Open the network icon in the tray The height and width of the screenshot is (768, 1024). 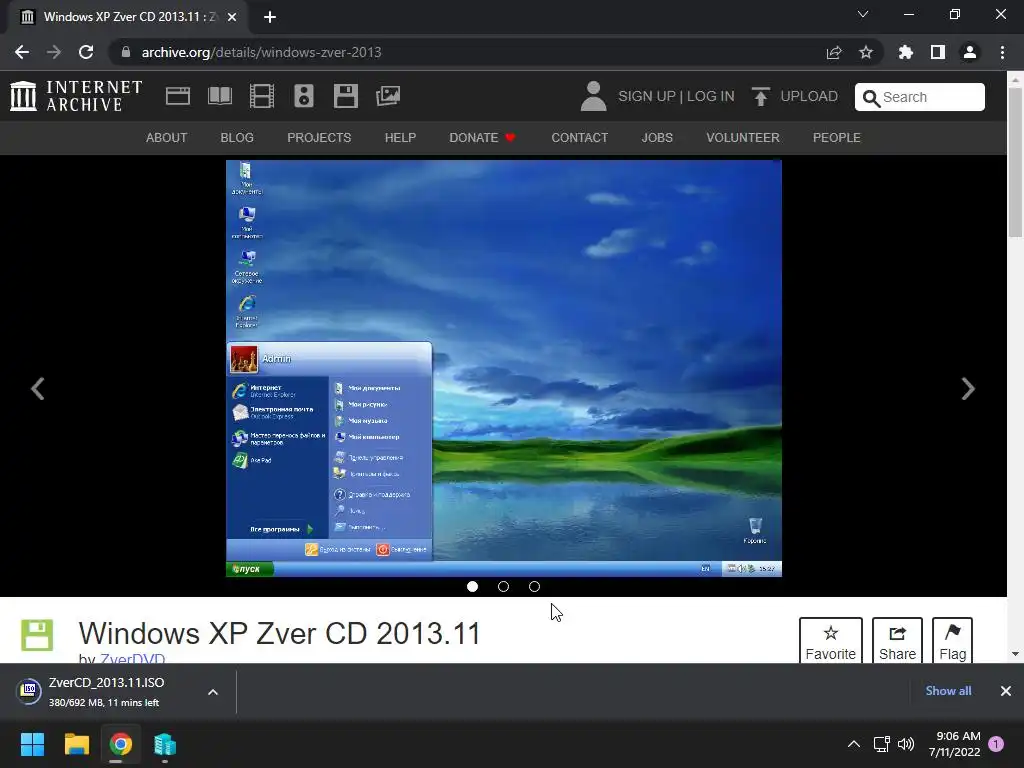point(882,744)
